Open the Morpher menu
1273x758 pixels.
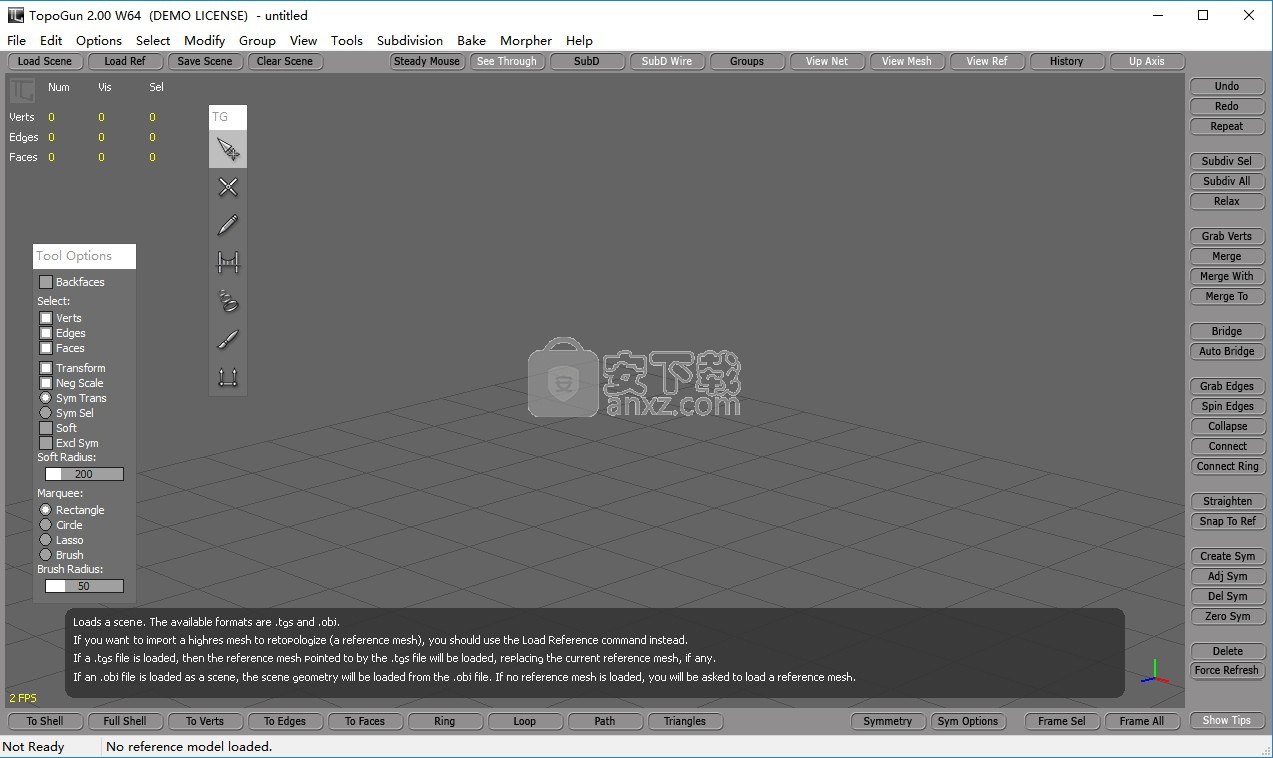coord(526,41)
